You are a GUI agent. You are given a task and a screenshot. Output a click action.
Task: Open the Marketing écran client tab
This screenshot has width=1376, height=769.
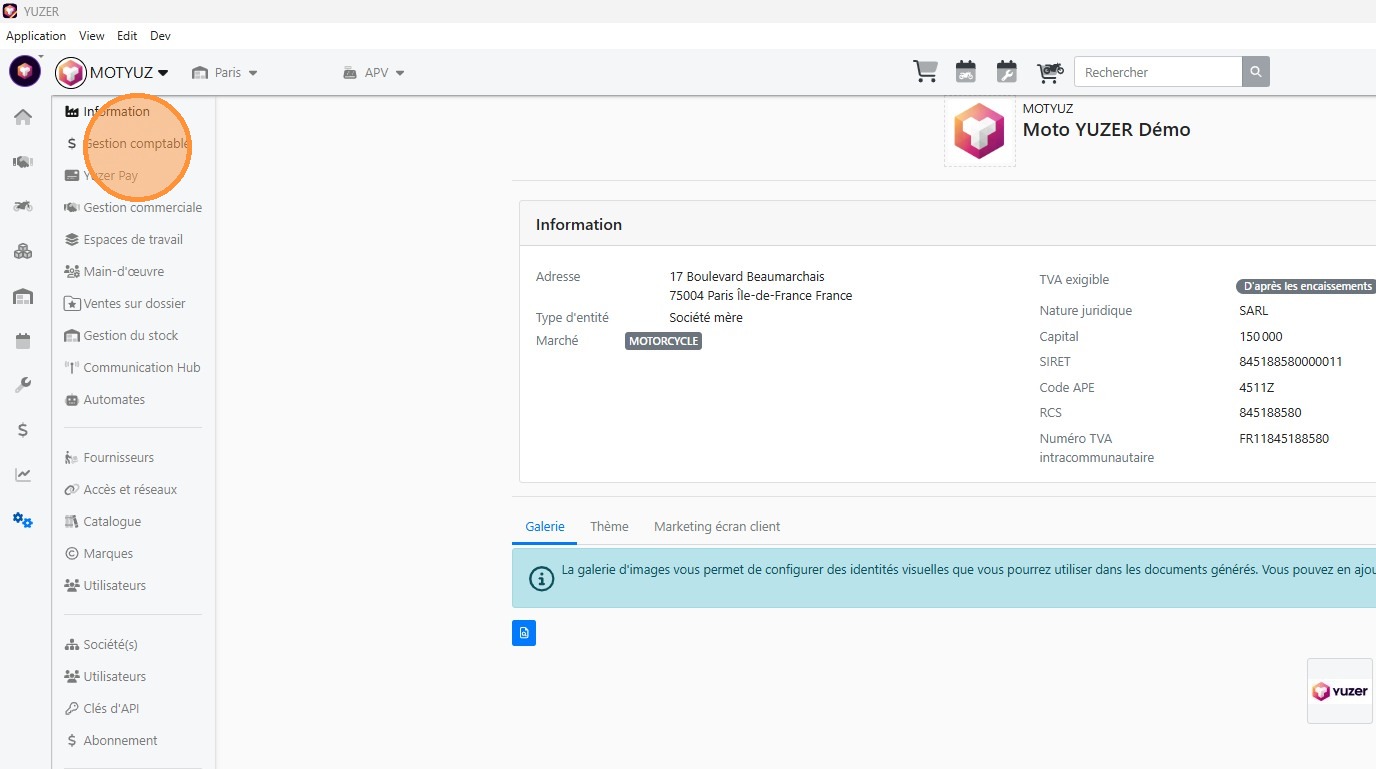[717, 526]
